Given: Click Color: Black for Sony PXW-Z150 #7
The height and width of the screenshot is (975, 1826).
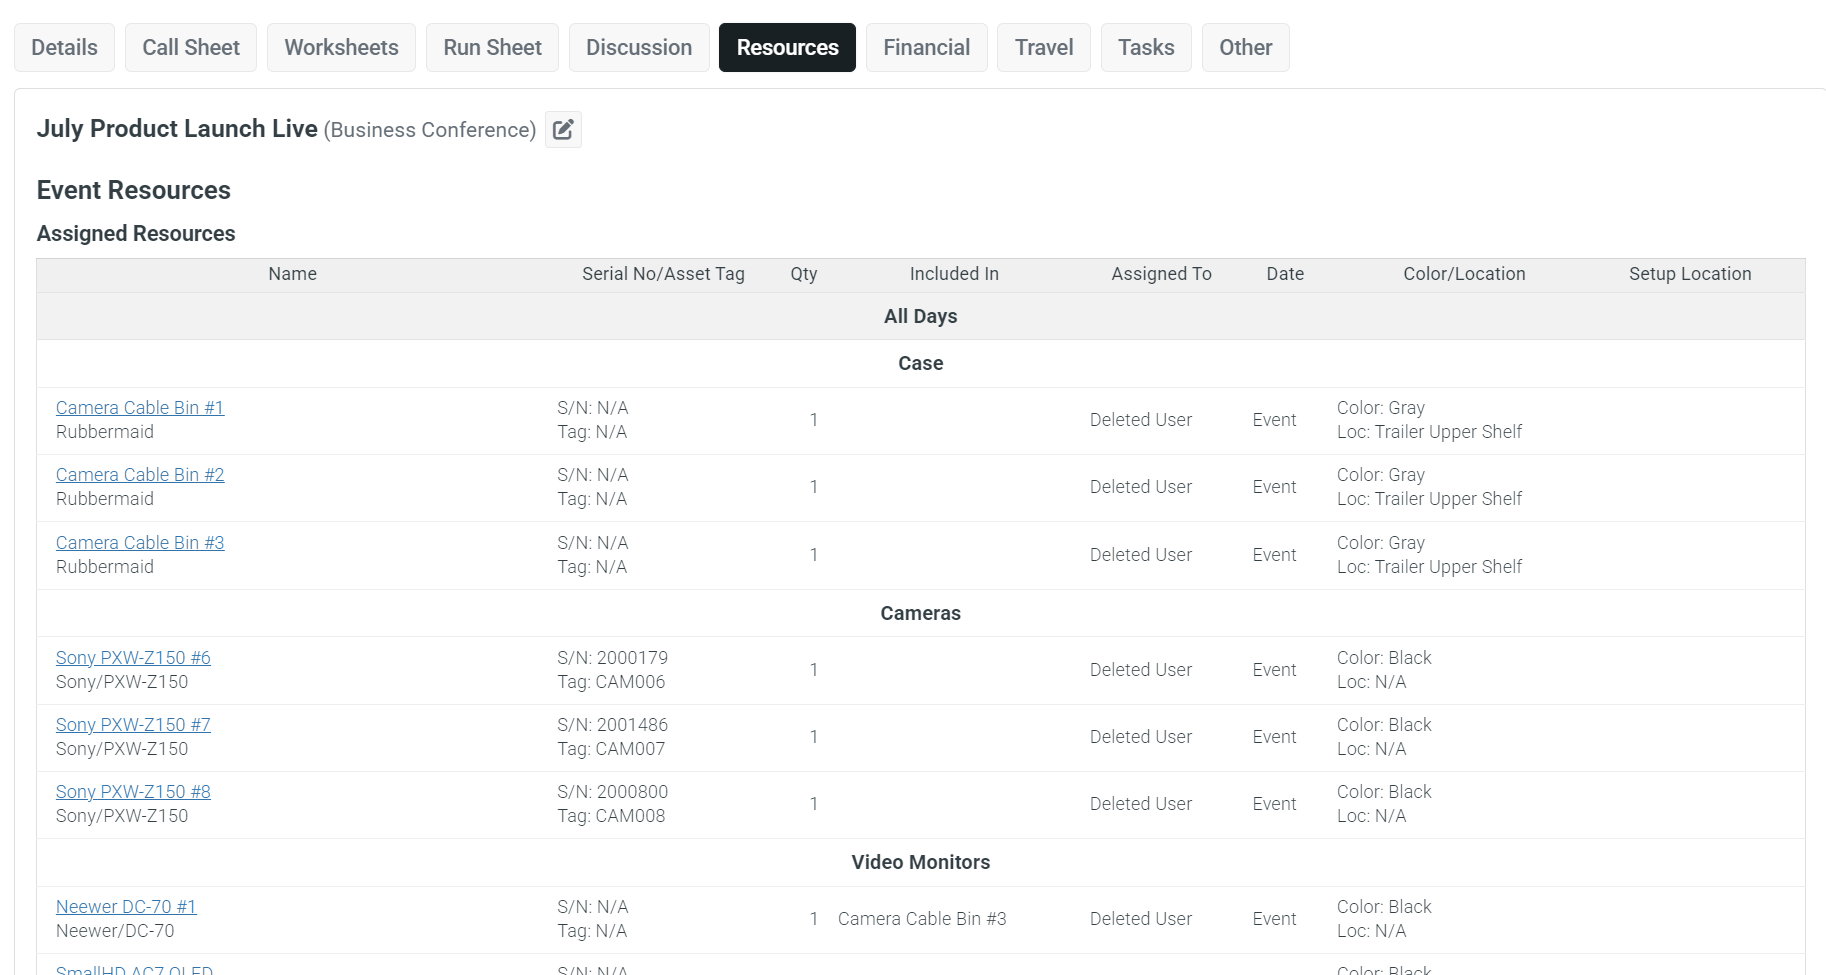Looking at the screenshot, I should coord(1384,725).
